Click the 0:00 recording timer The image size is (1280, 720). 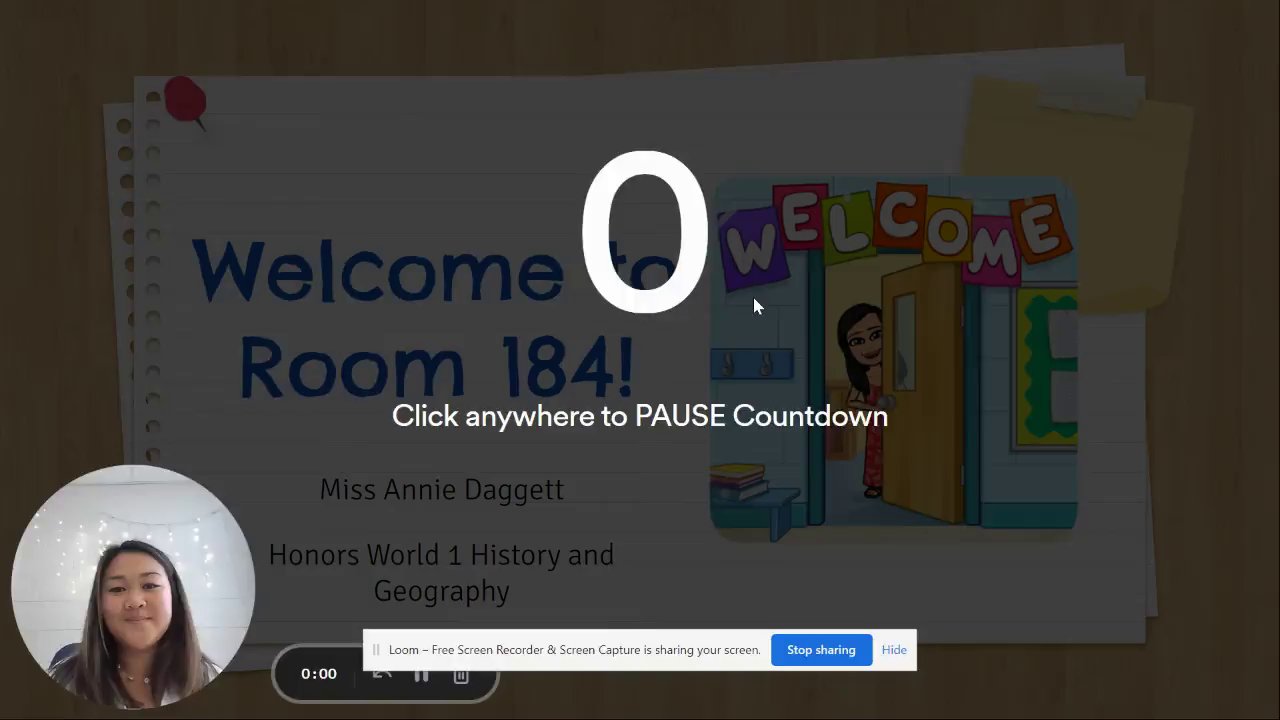point(319,674)
